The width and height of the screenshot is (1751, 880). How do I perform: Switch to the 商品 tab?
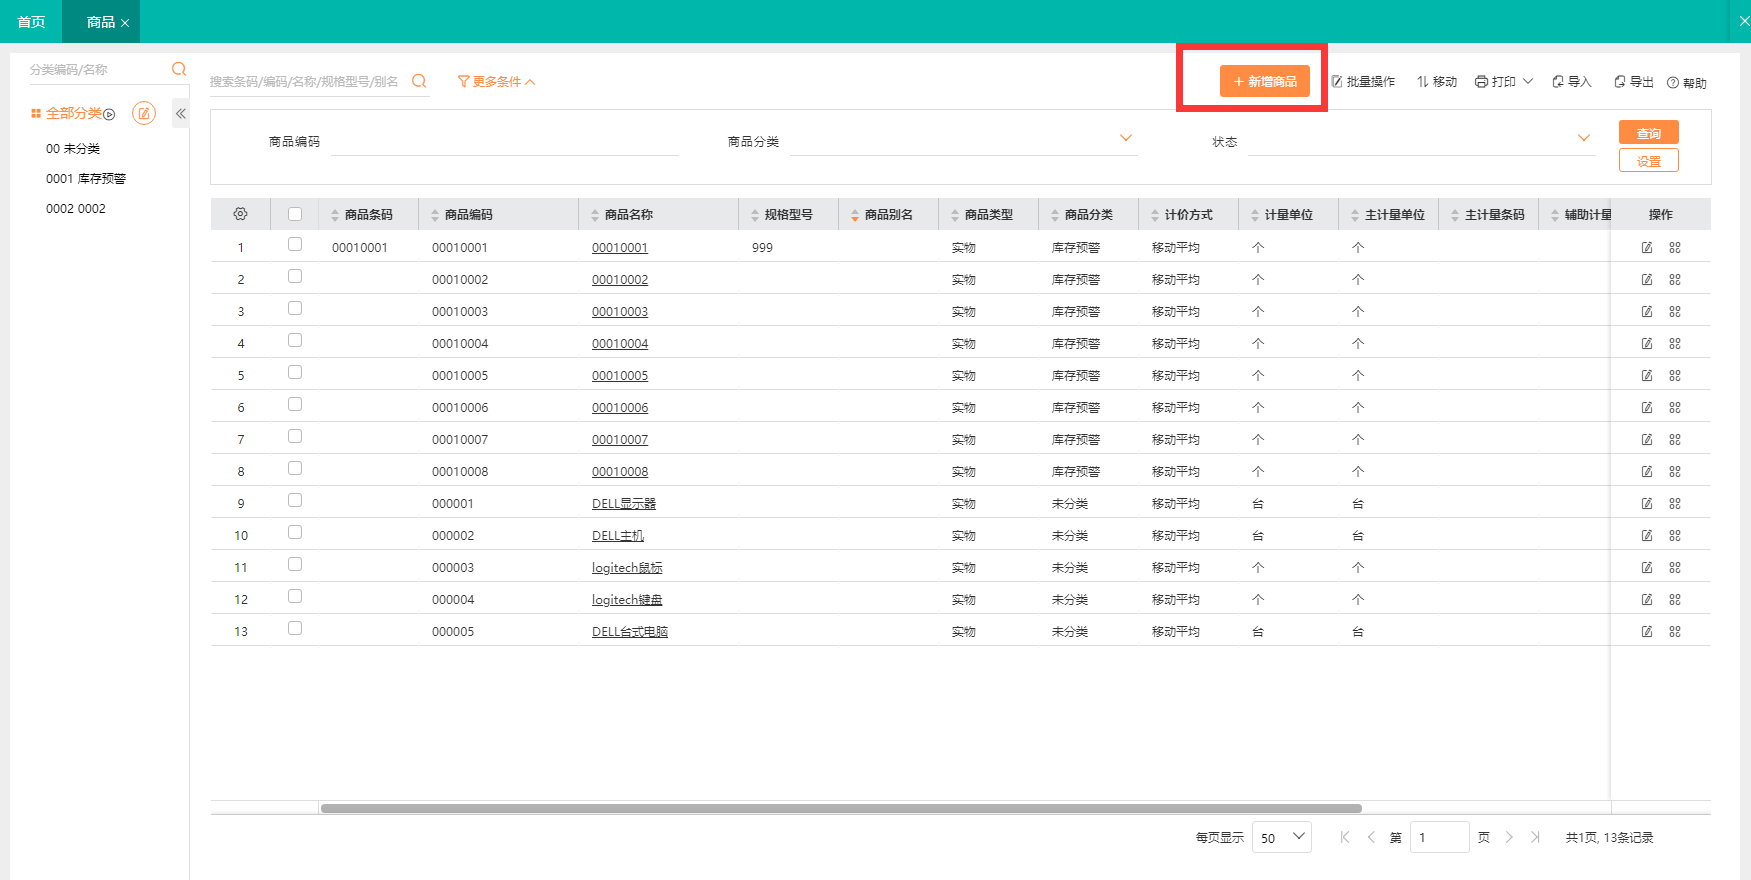tap(100, 22)
